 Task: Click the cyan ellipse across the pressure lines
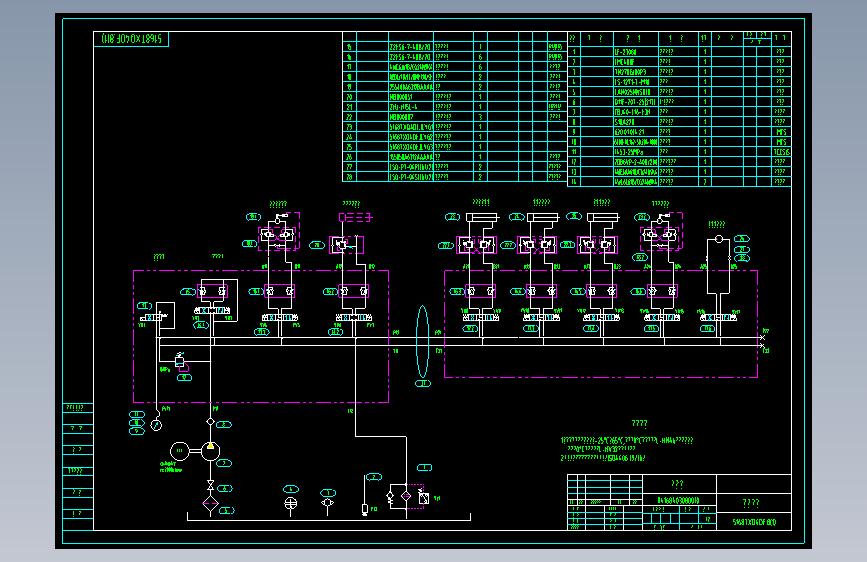[x=422, y=342]
